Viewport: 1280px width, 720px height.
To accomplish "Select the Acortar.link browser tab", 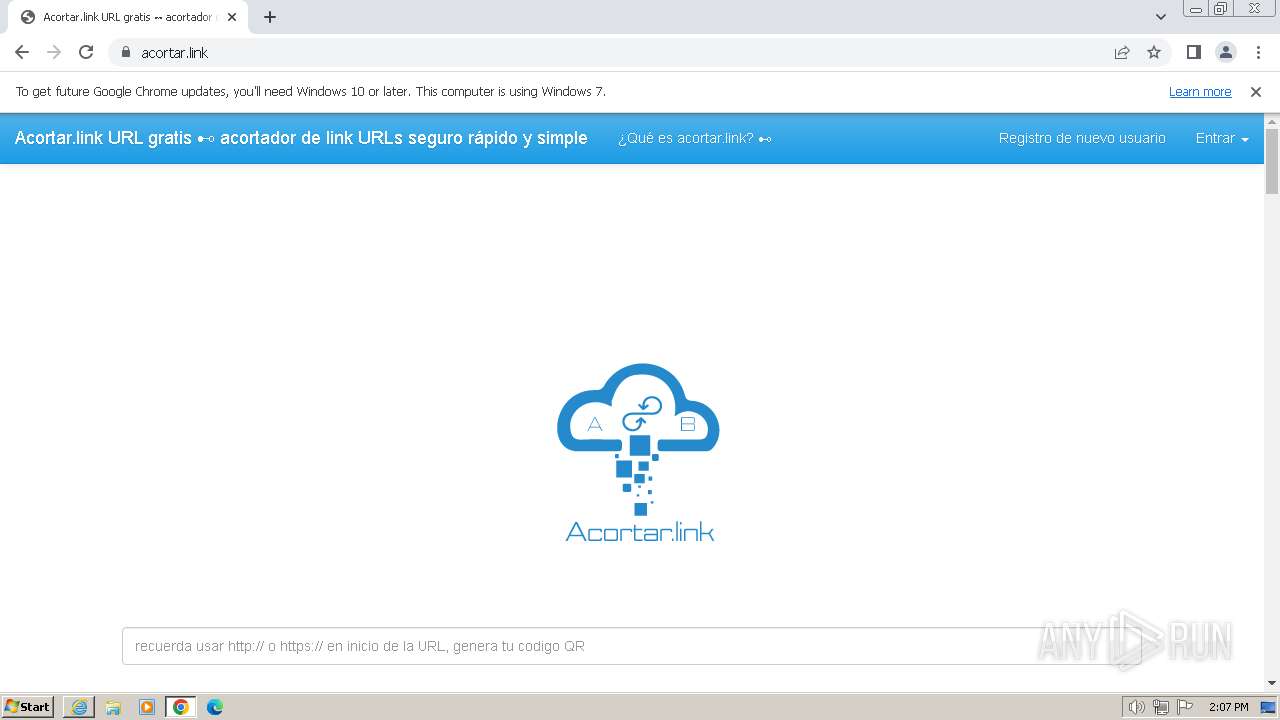I will click(x=127, y=17).
